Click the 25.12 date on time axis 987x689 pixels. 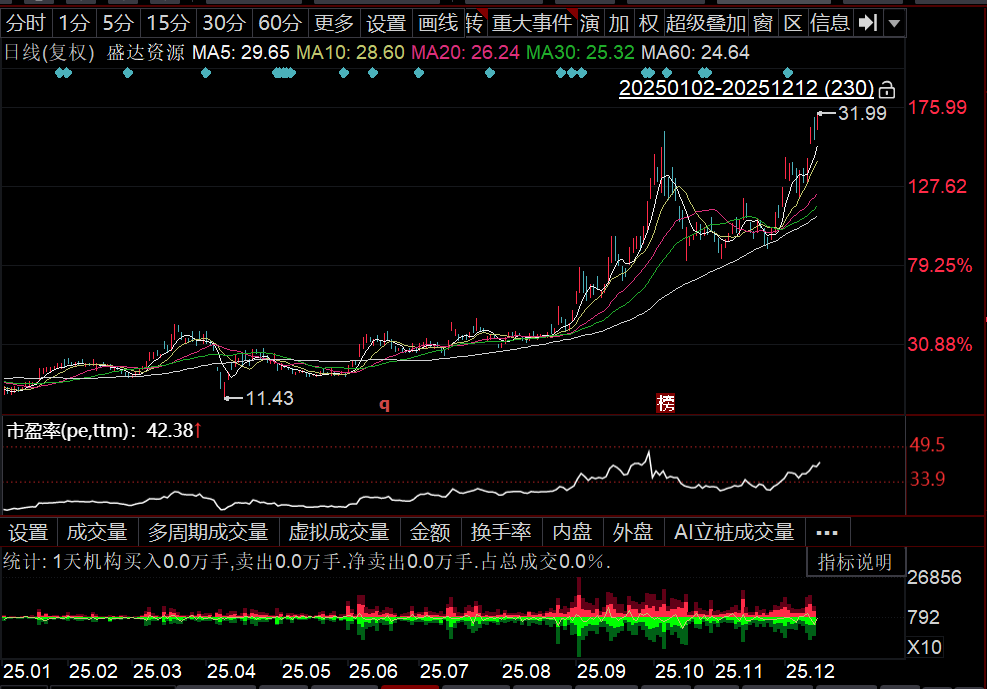pyautogui.click(x=810, y=672)
